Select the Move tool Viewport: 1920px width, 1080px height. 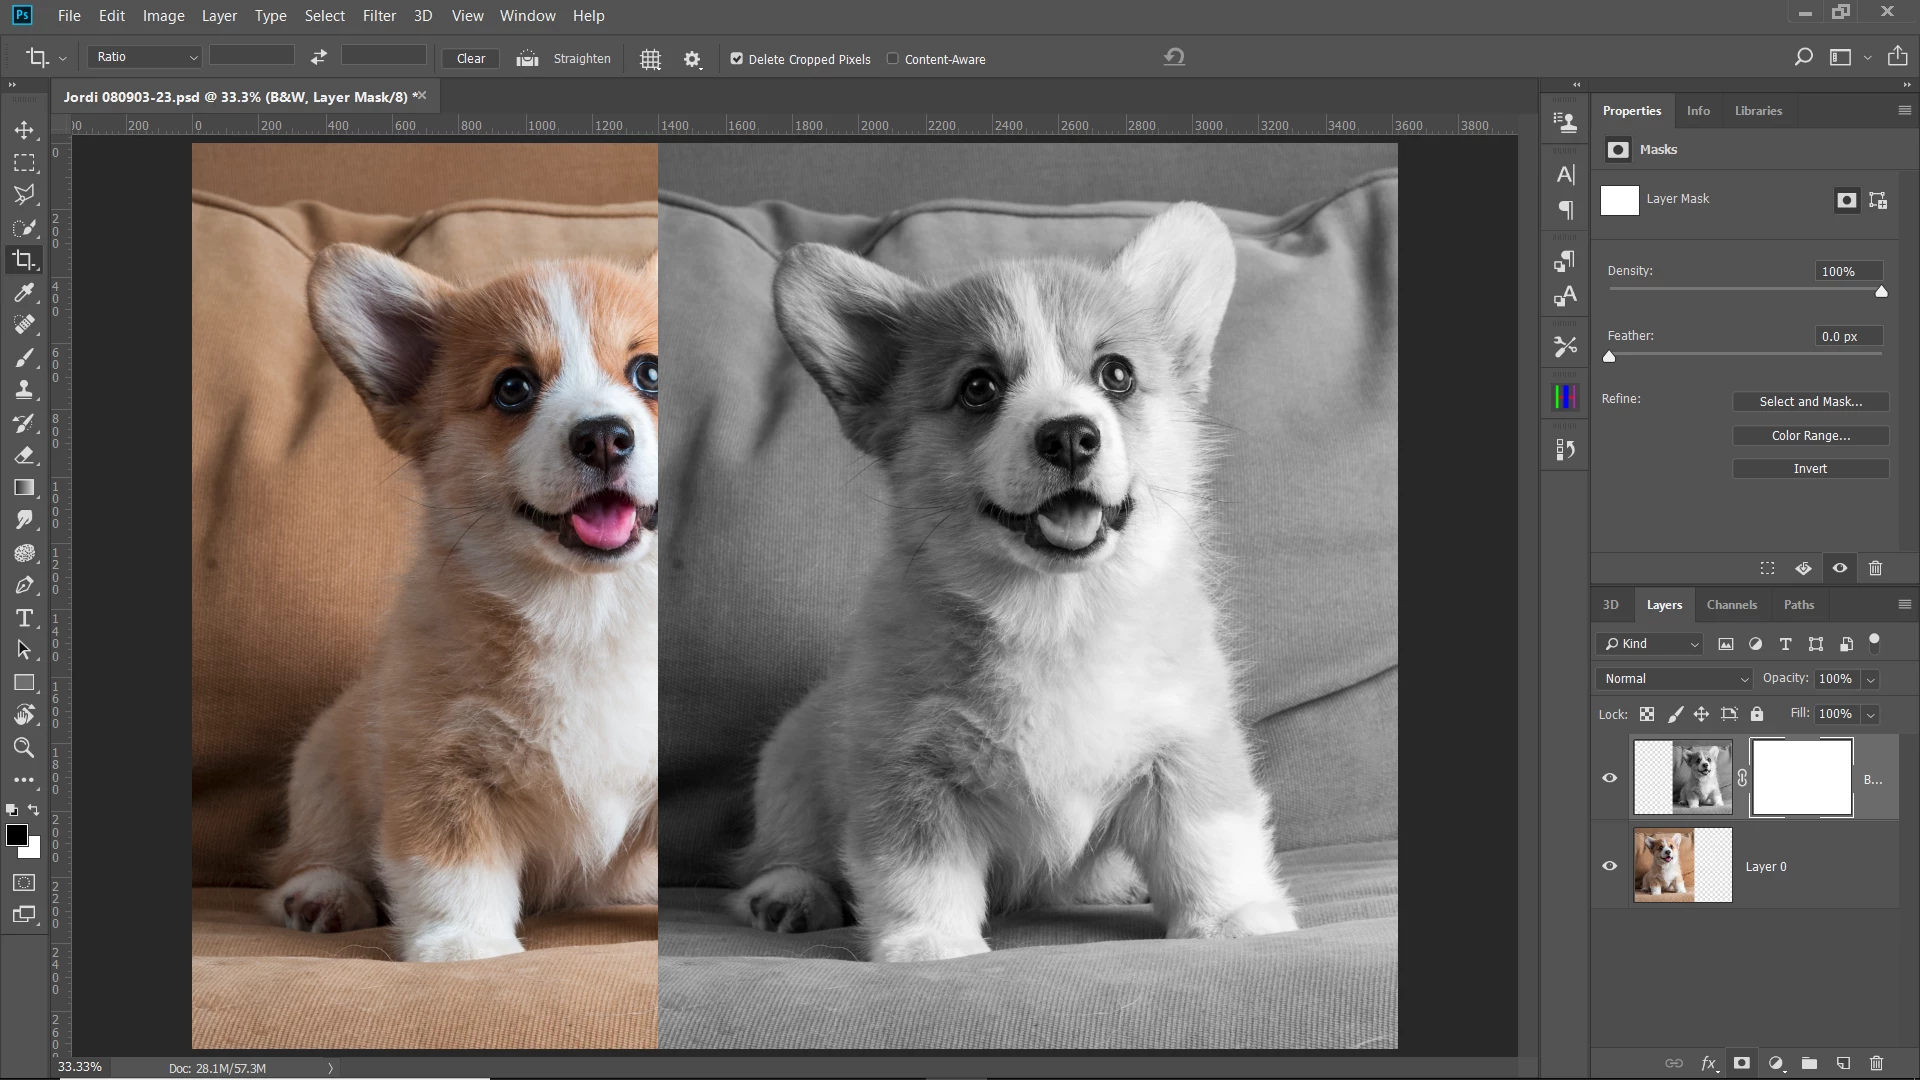pos(24,130)
